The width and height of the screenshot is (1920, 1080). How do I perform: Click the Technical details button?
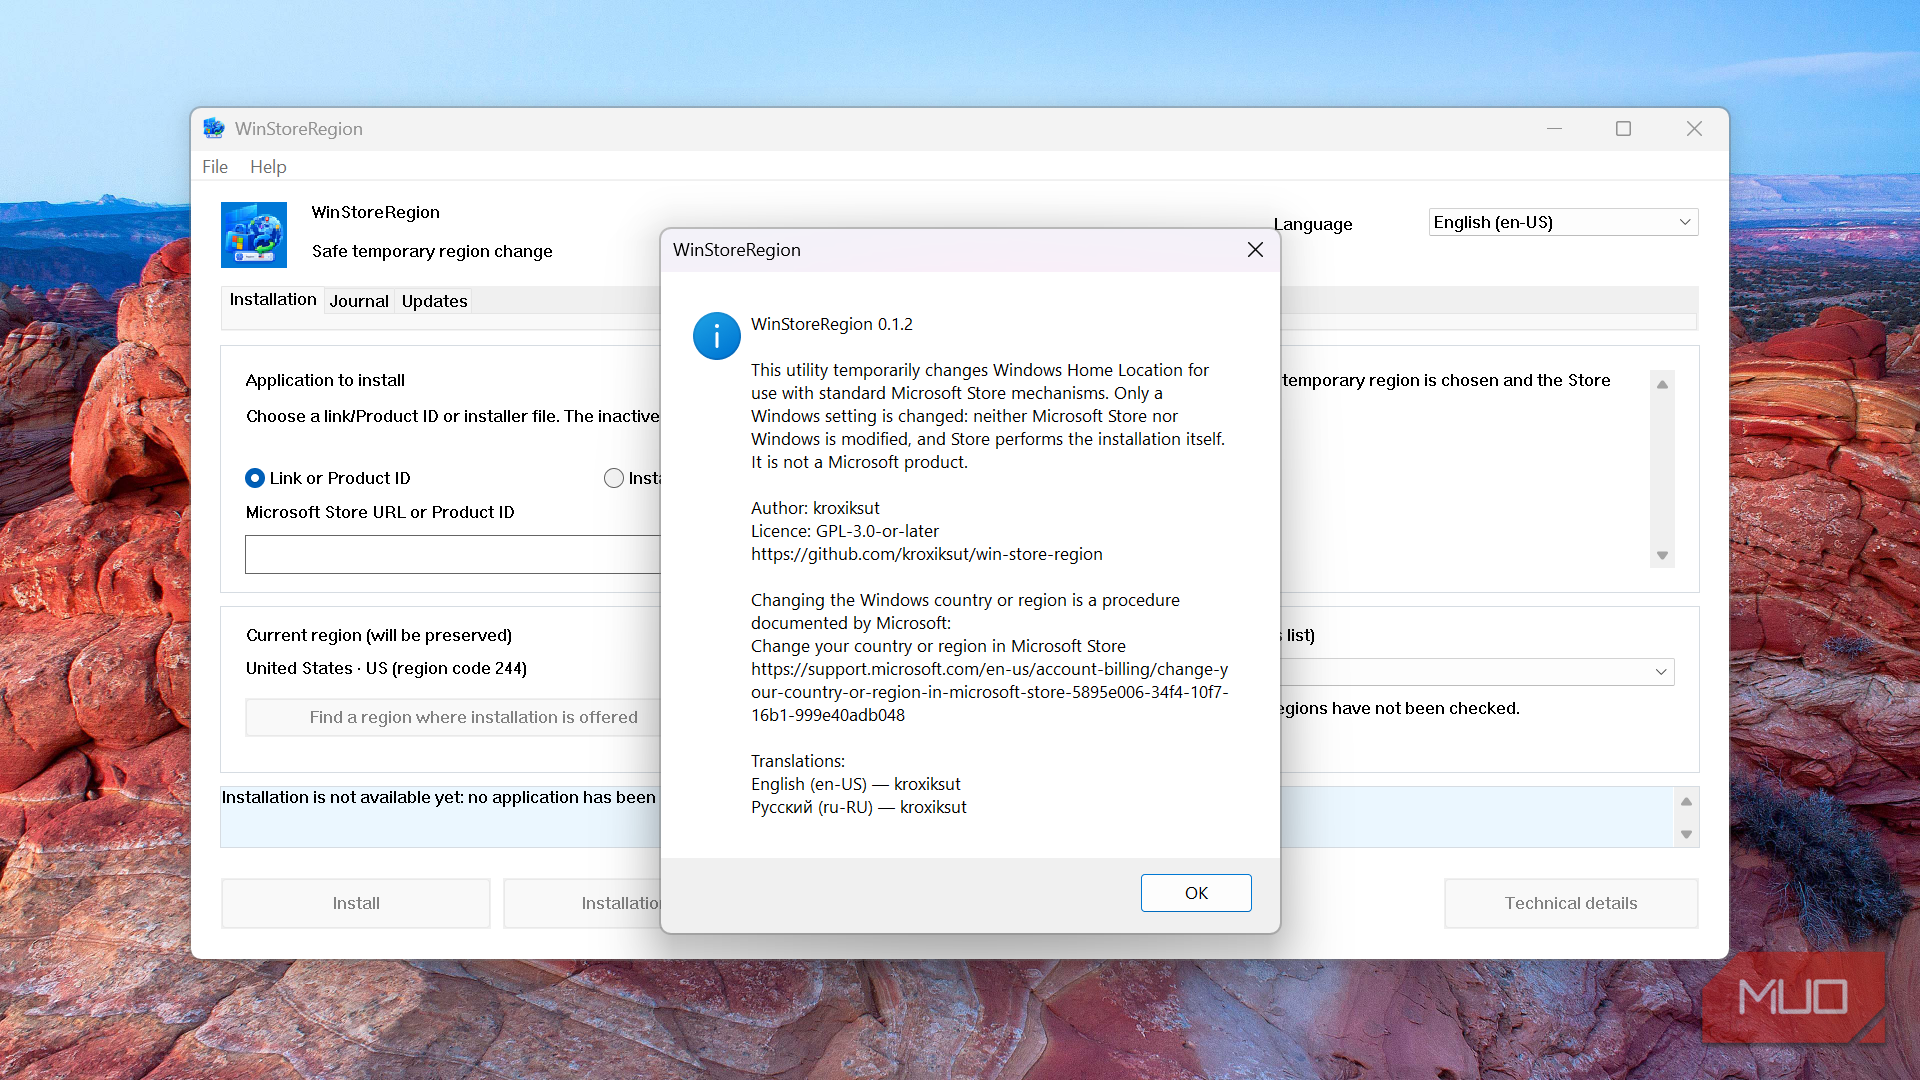coord(1571,903)
